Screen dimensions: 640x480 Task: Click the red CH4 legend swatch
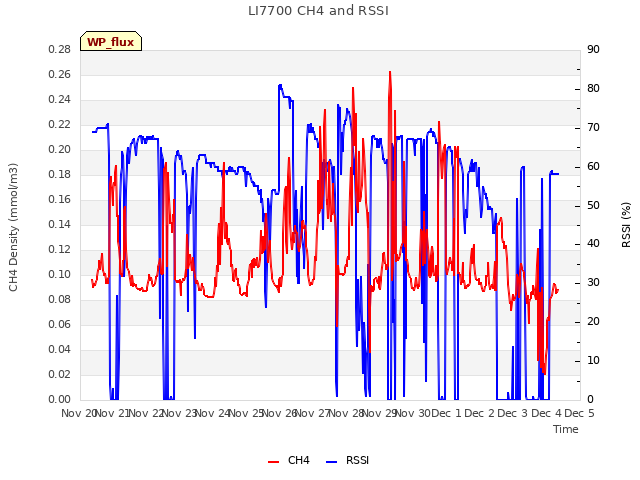tap(273, 462)
